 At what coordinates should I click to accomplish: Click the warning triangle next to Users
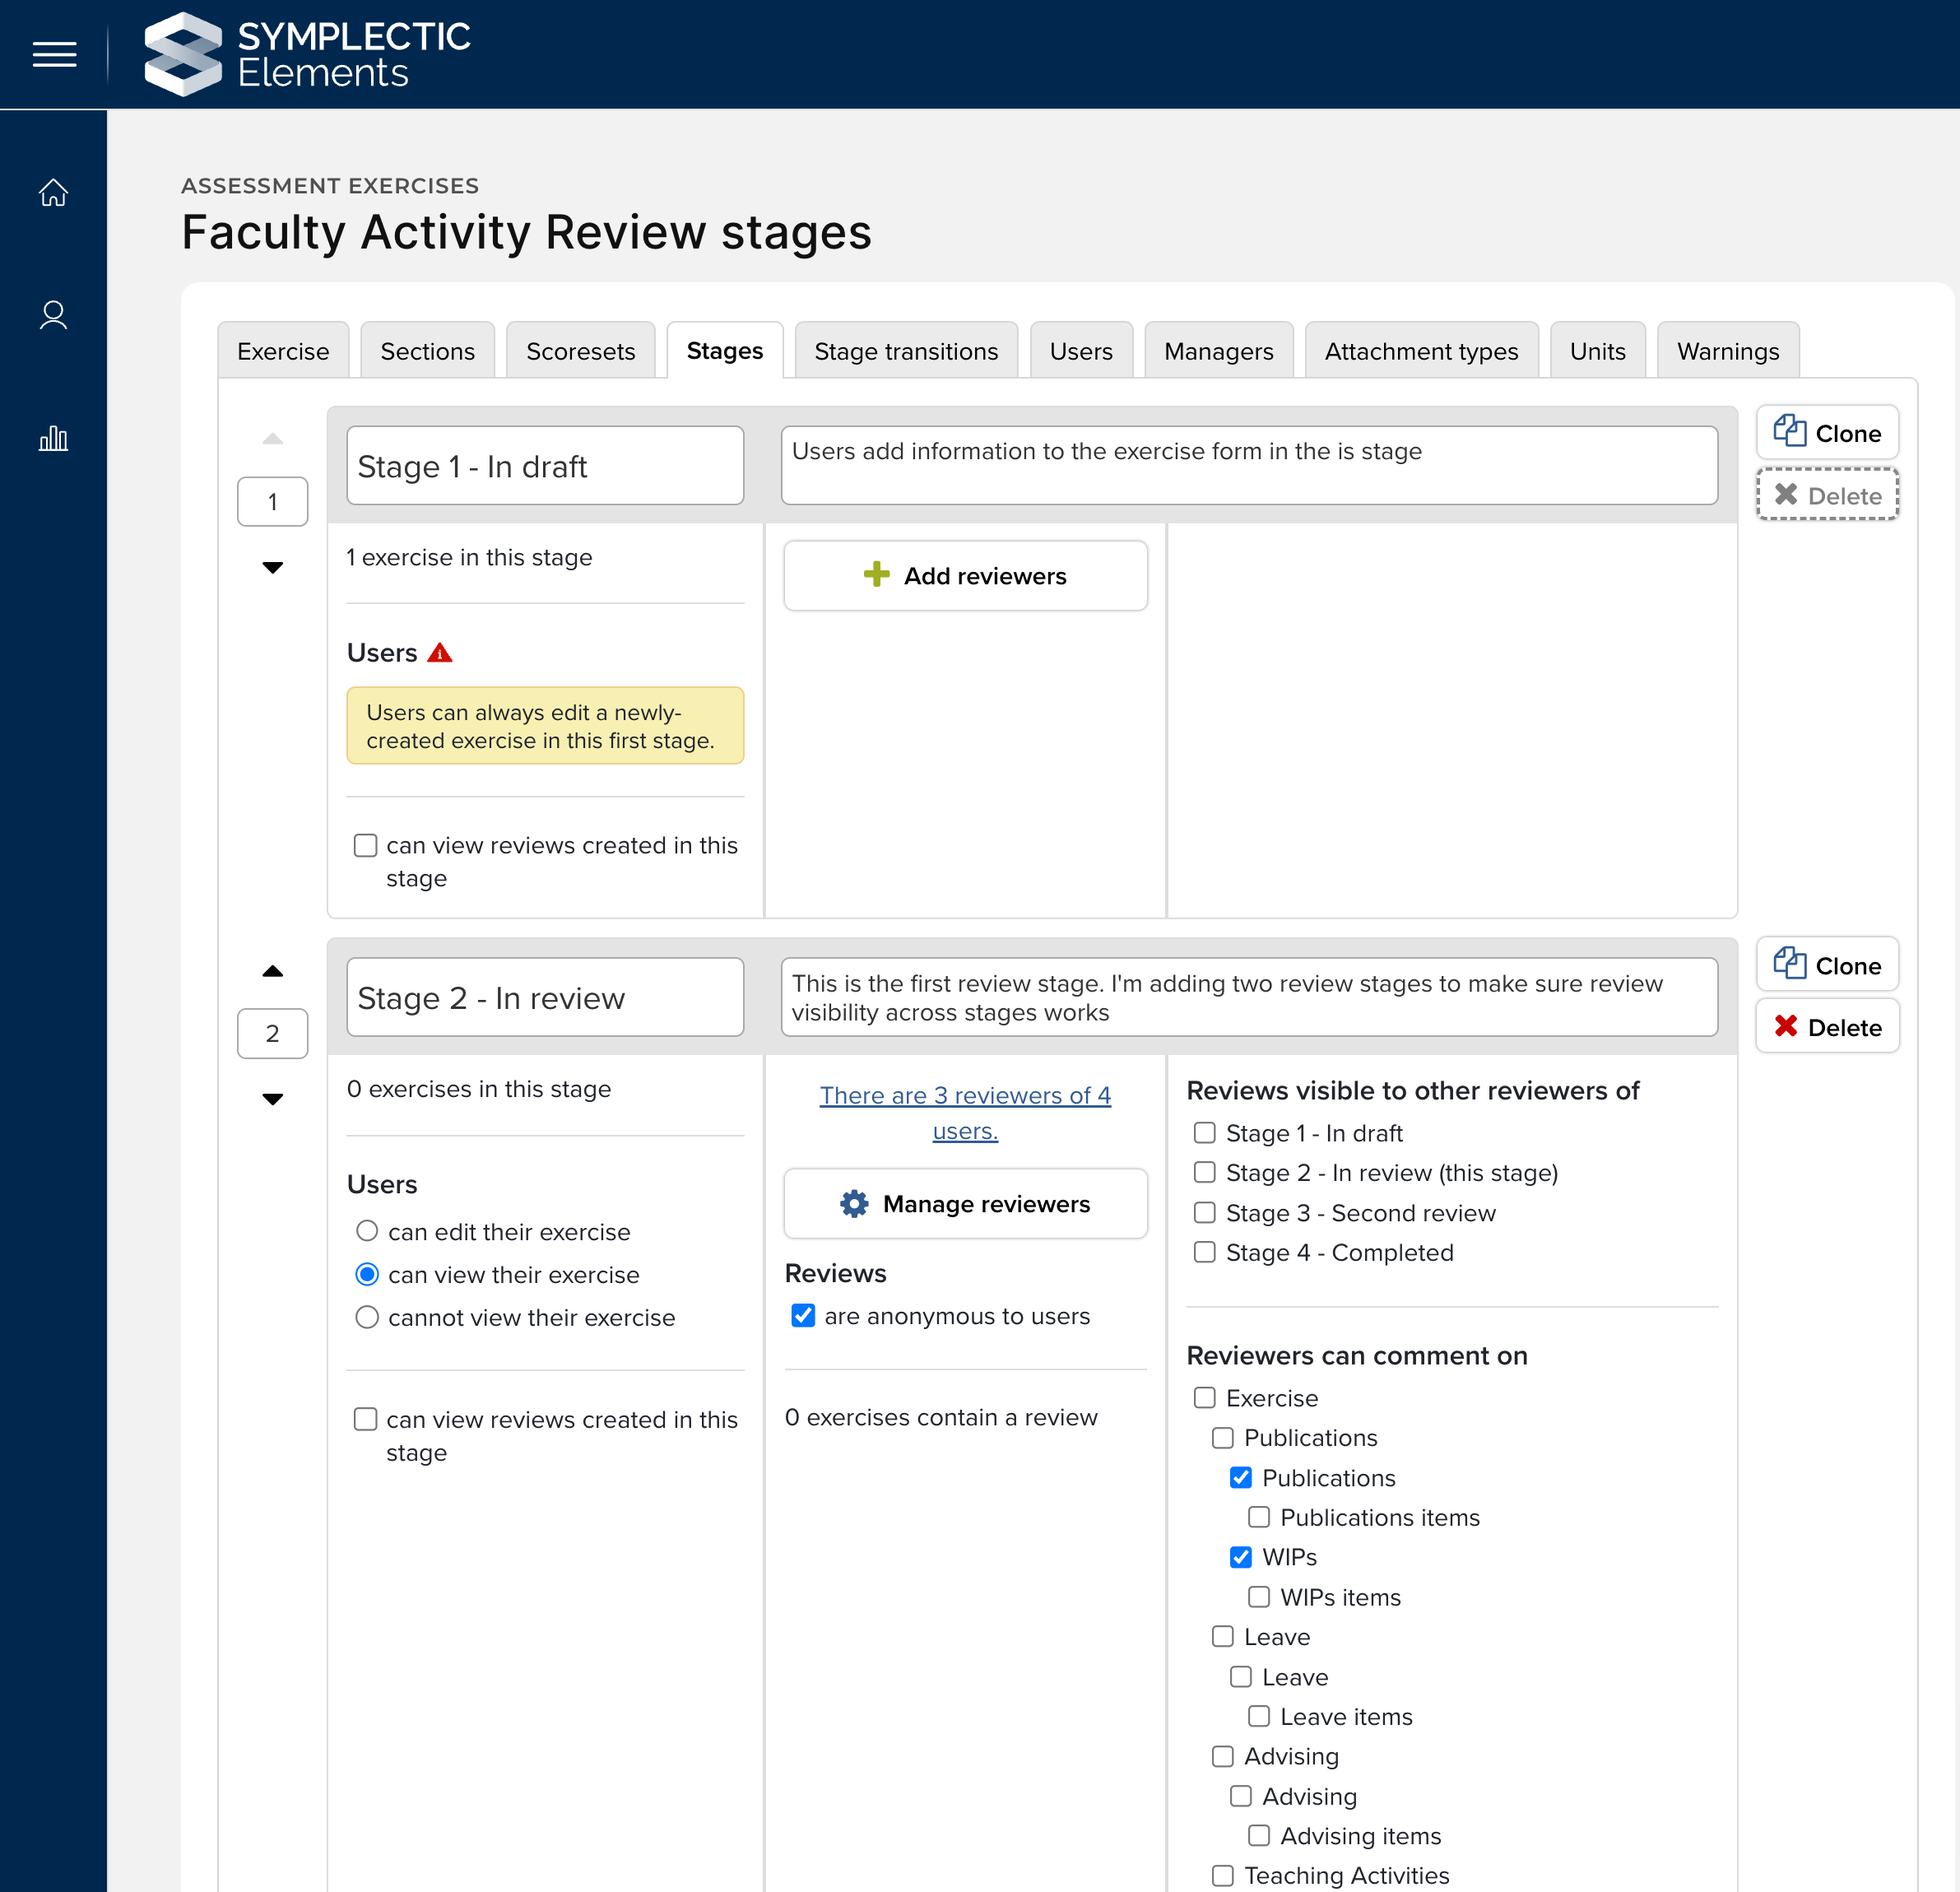[440, 653]
